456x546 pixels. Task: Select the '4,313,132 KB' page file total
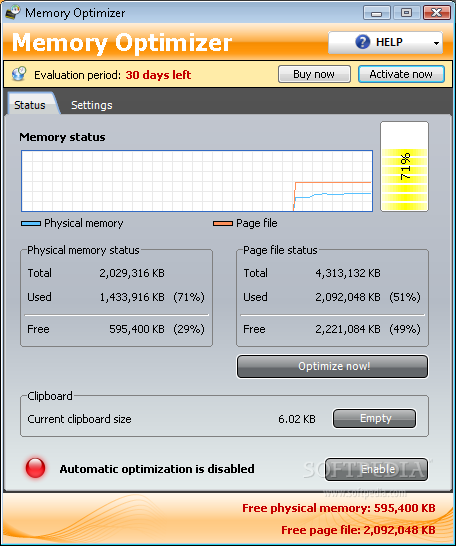point(348,273)
